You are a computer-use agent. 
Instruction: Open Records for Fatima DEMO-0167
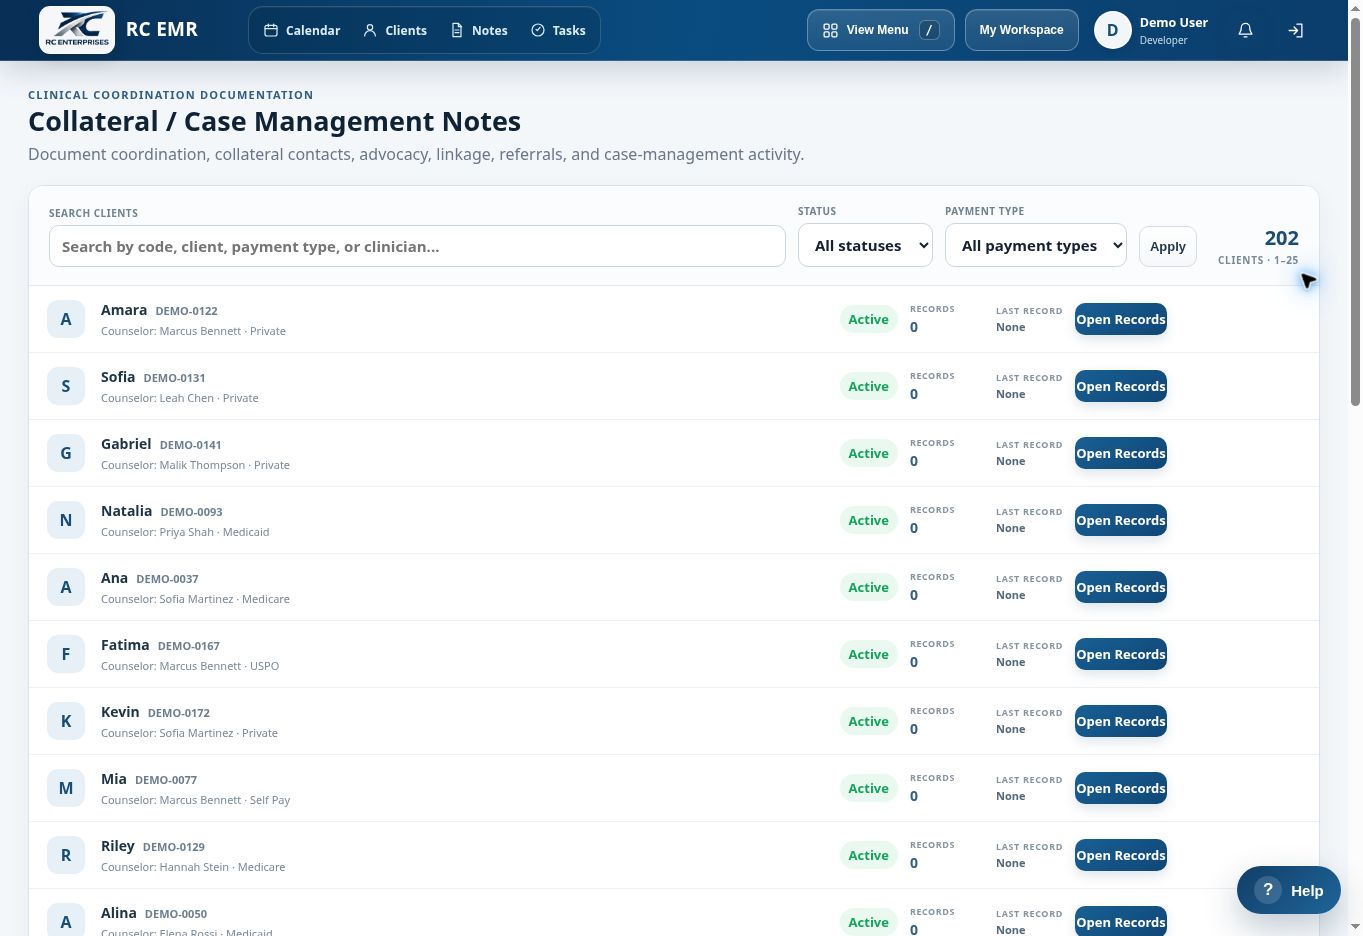click(1121, 654)
